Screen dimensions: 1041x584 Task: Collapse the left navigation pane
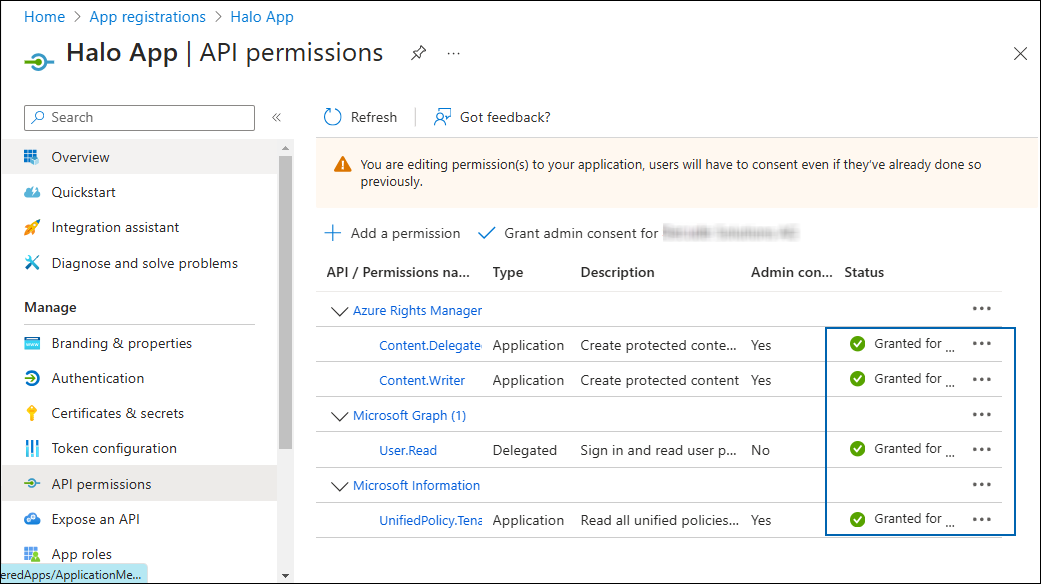point(277,117)
